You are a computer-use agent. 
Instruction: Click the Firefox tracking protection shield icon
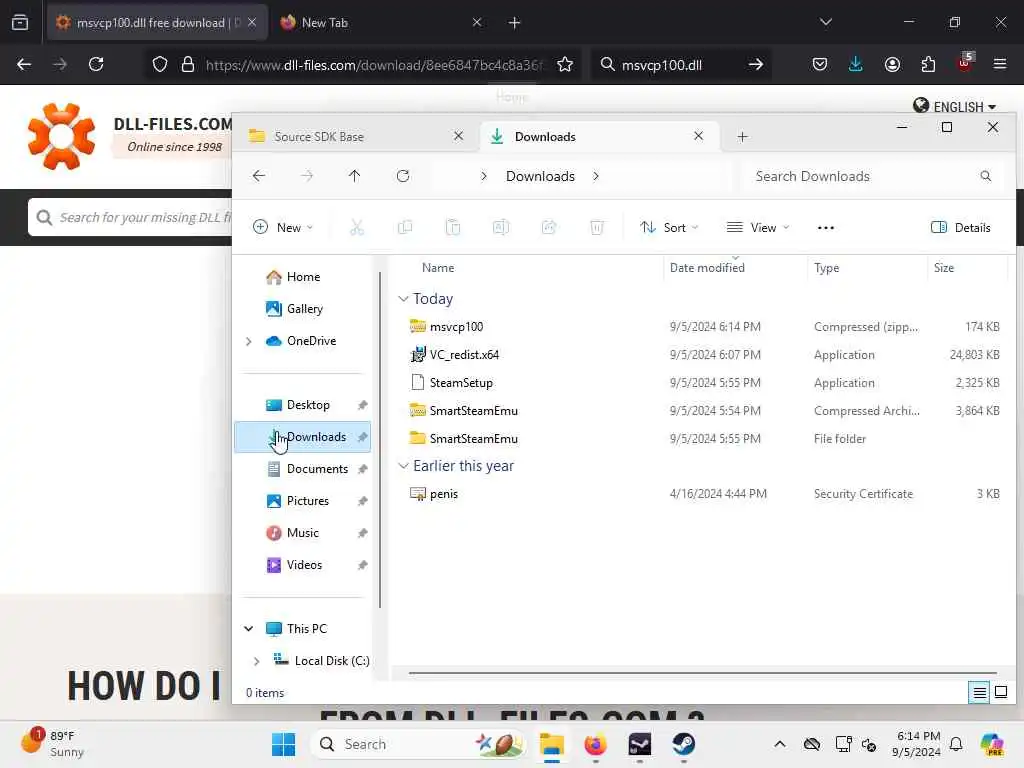pyautogui.click(x=160, y=64)
